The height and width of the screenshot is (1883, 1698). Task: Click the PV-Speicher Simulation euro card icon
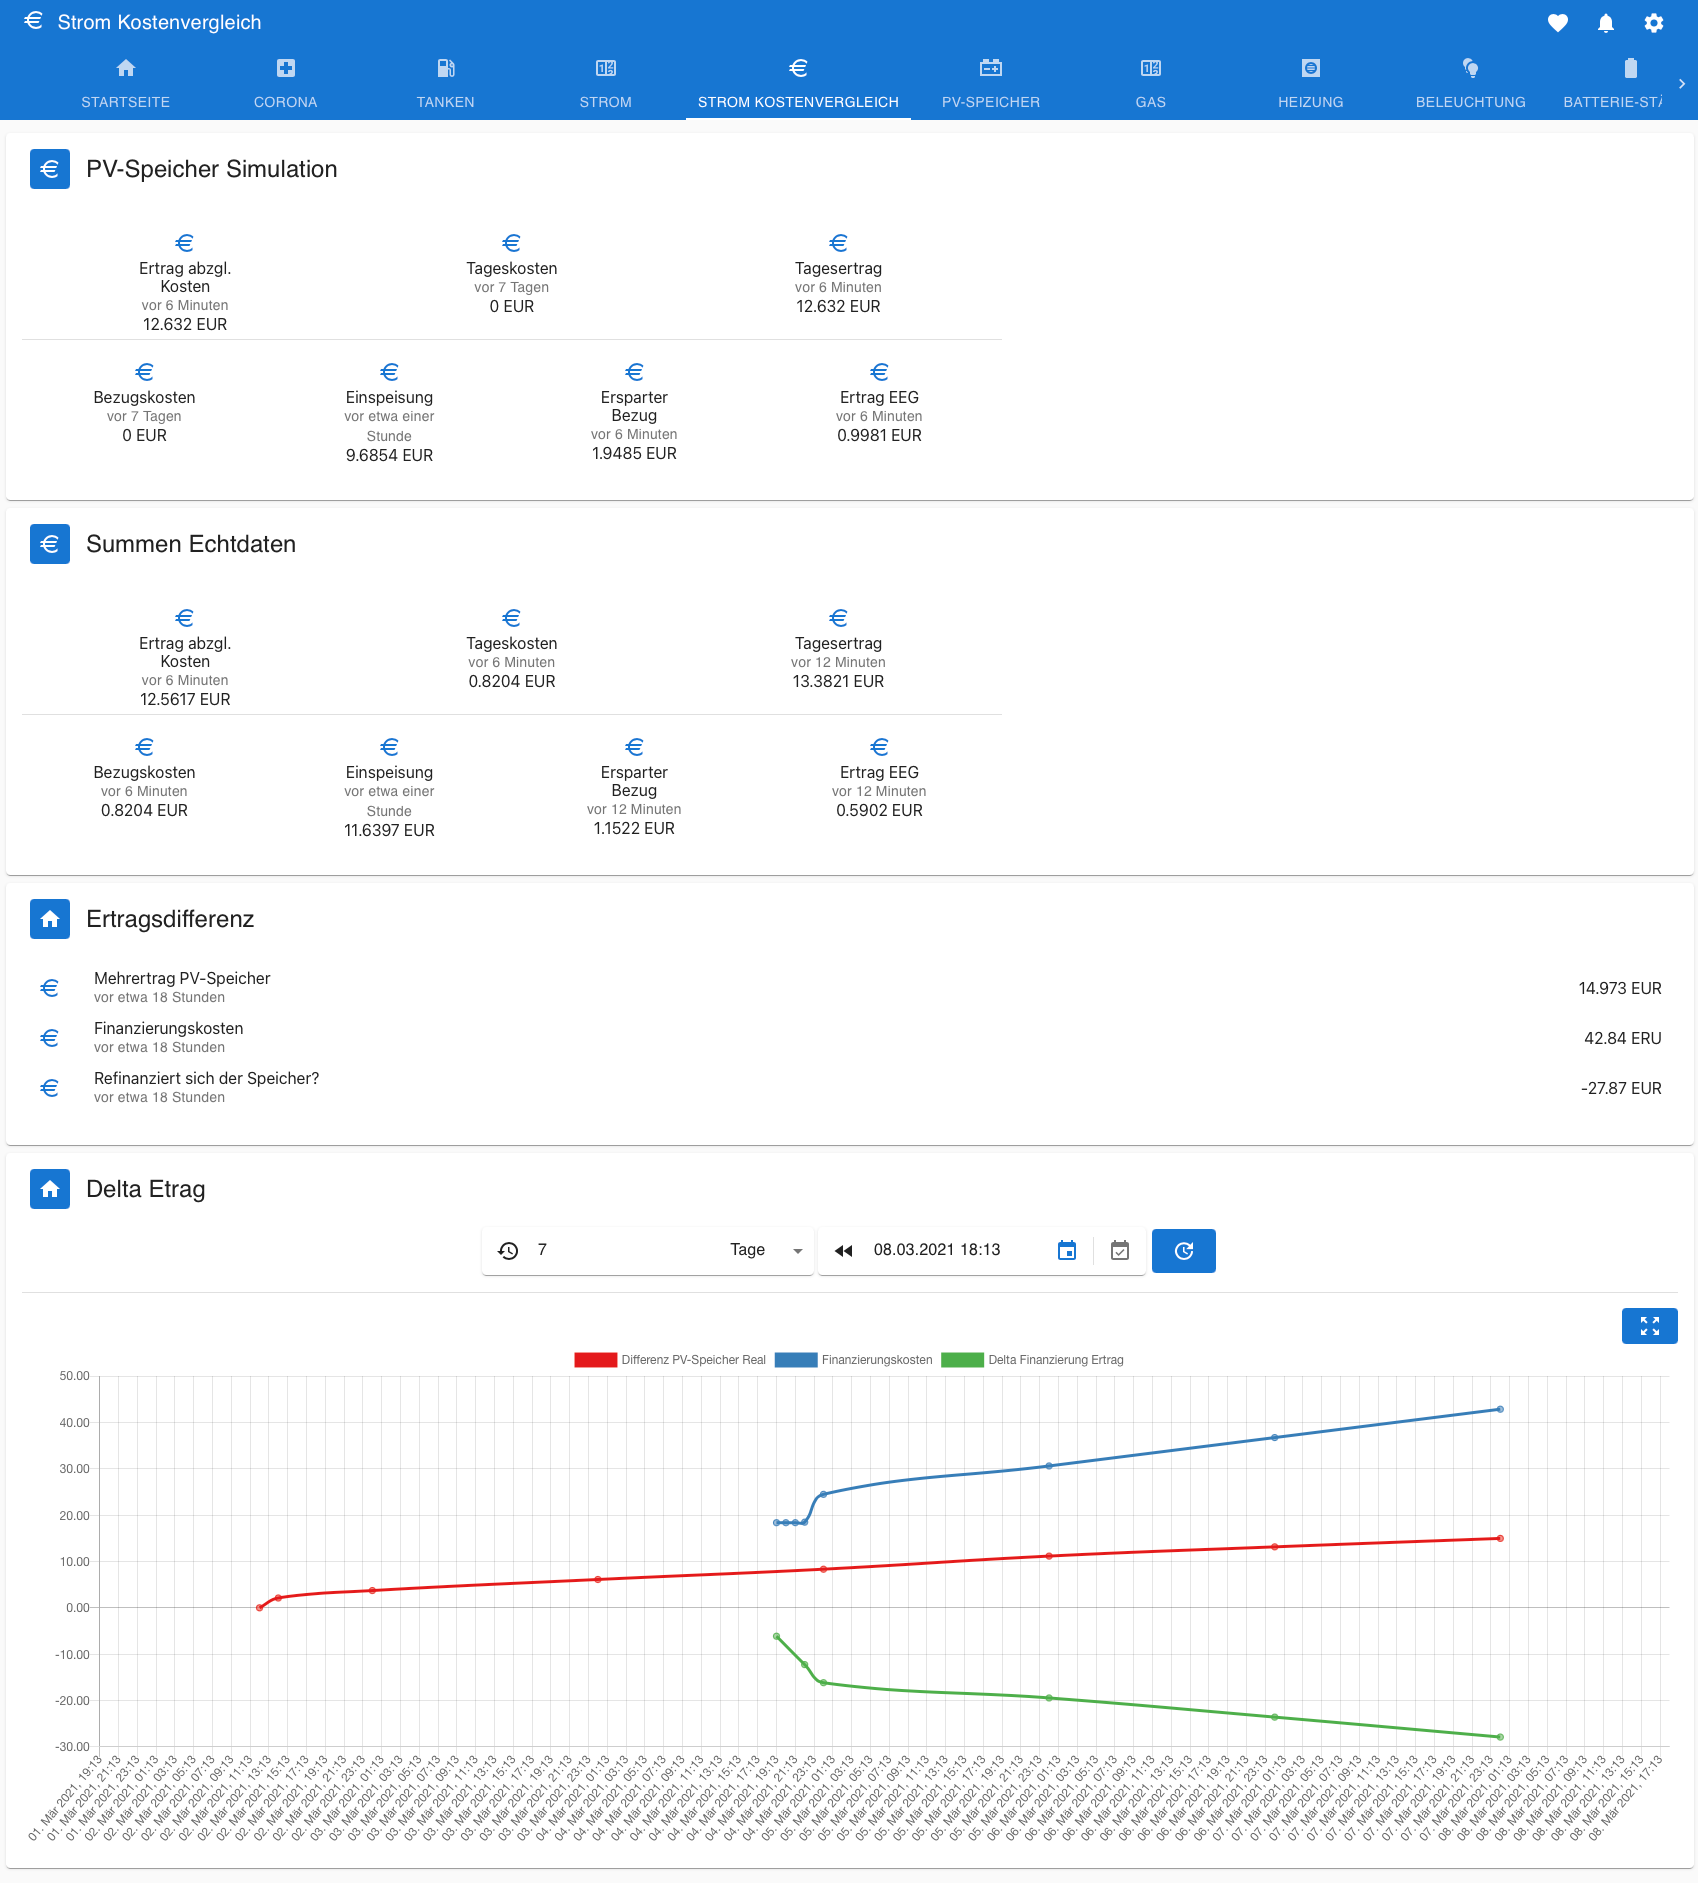(x=50, y=169)
